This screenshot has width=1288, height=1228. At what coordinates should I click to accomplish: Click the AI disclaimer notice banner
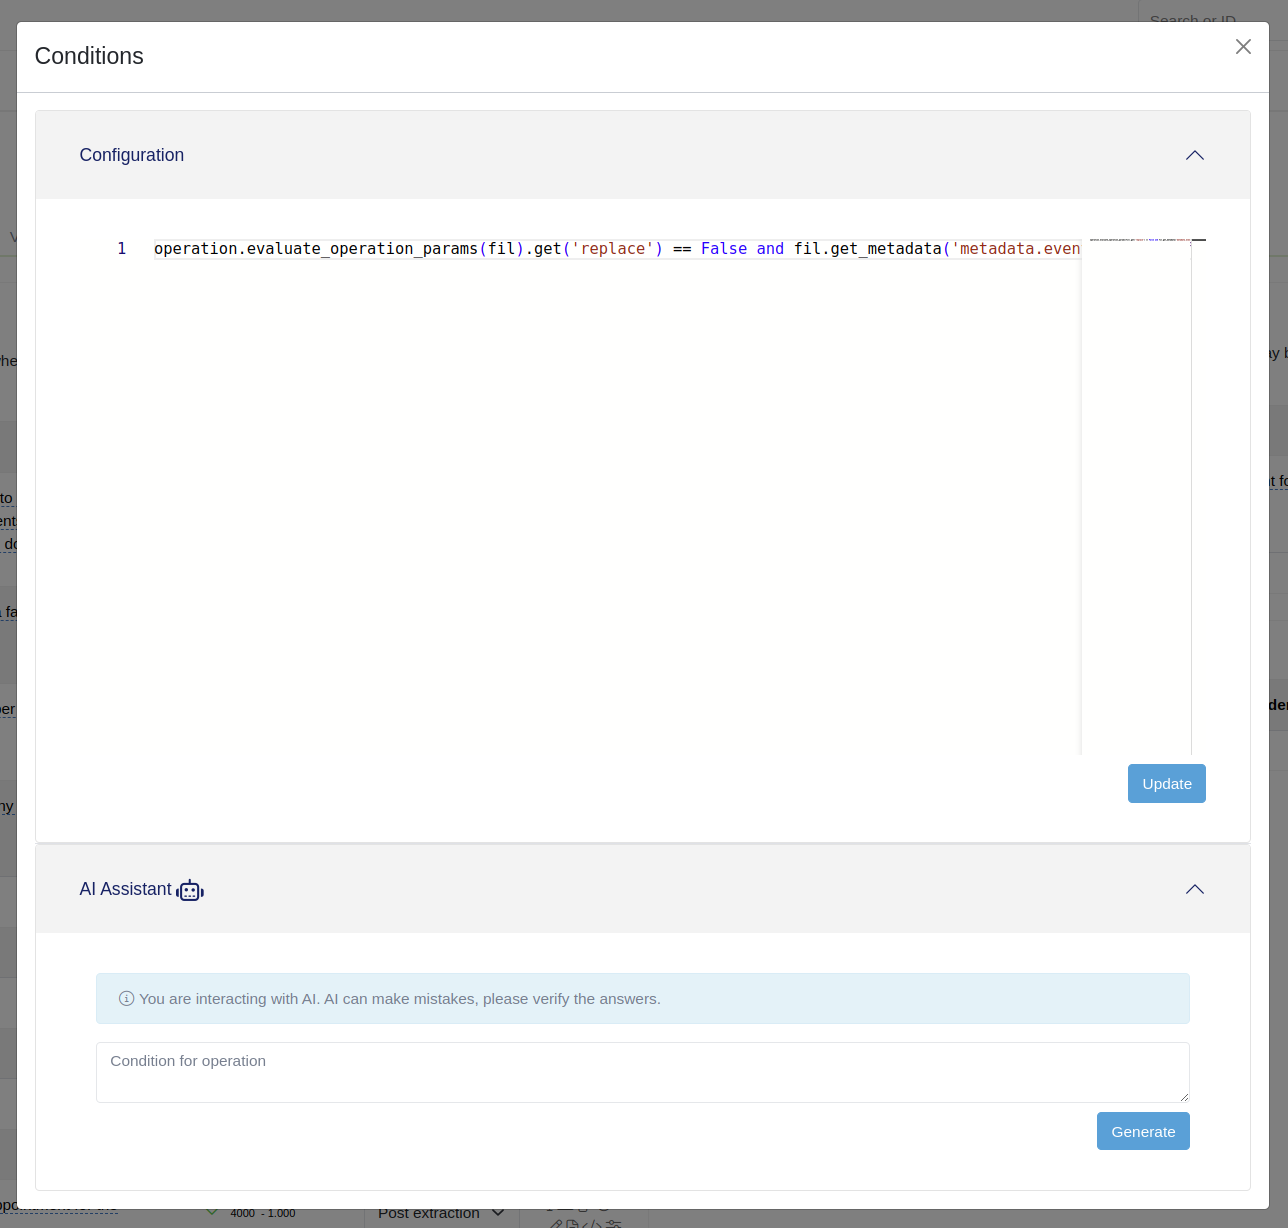642,999
